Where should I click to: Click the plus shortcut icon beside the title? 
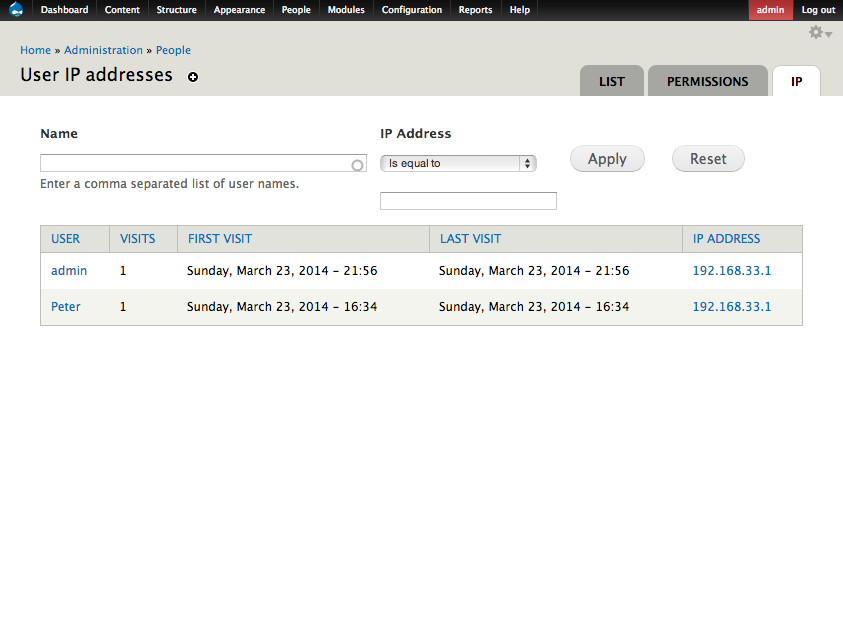[x=192, y=77]
